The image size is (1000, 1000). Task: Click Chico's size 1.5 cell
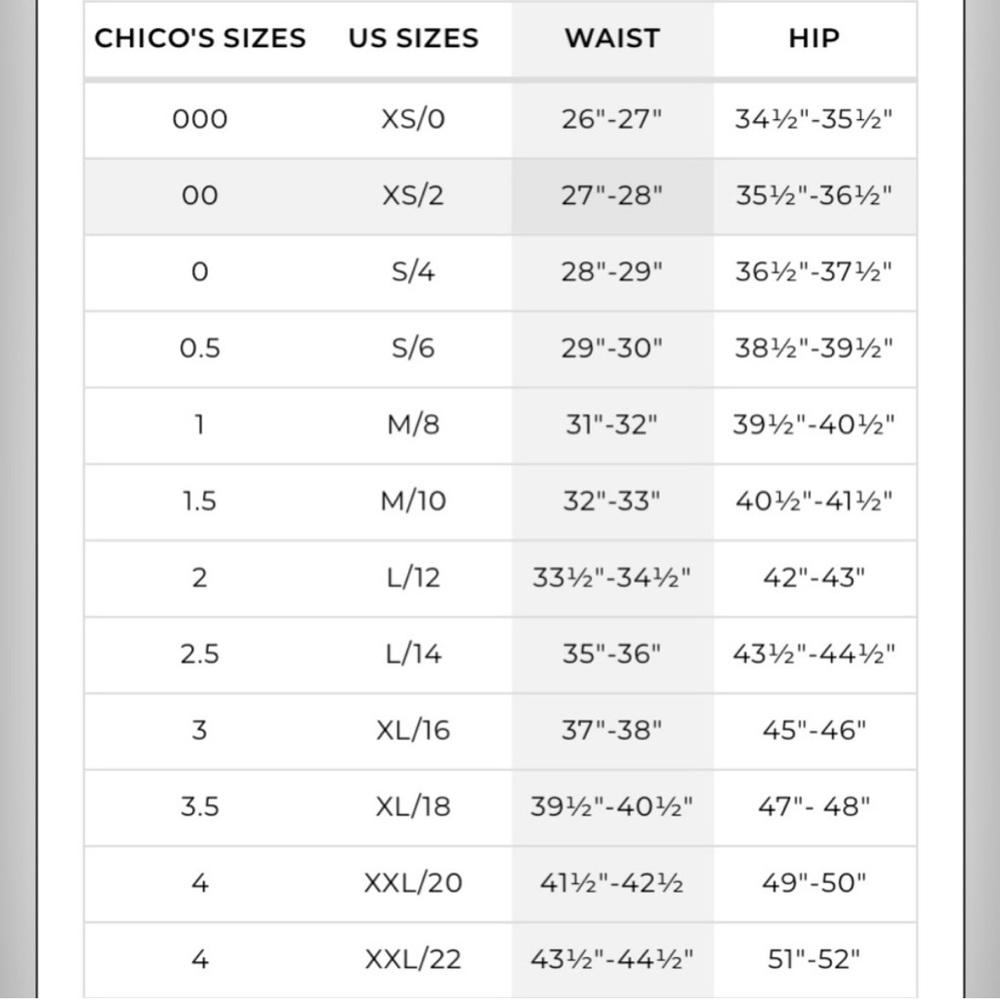pos(200,501)
